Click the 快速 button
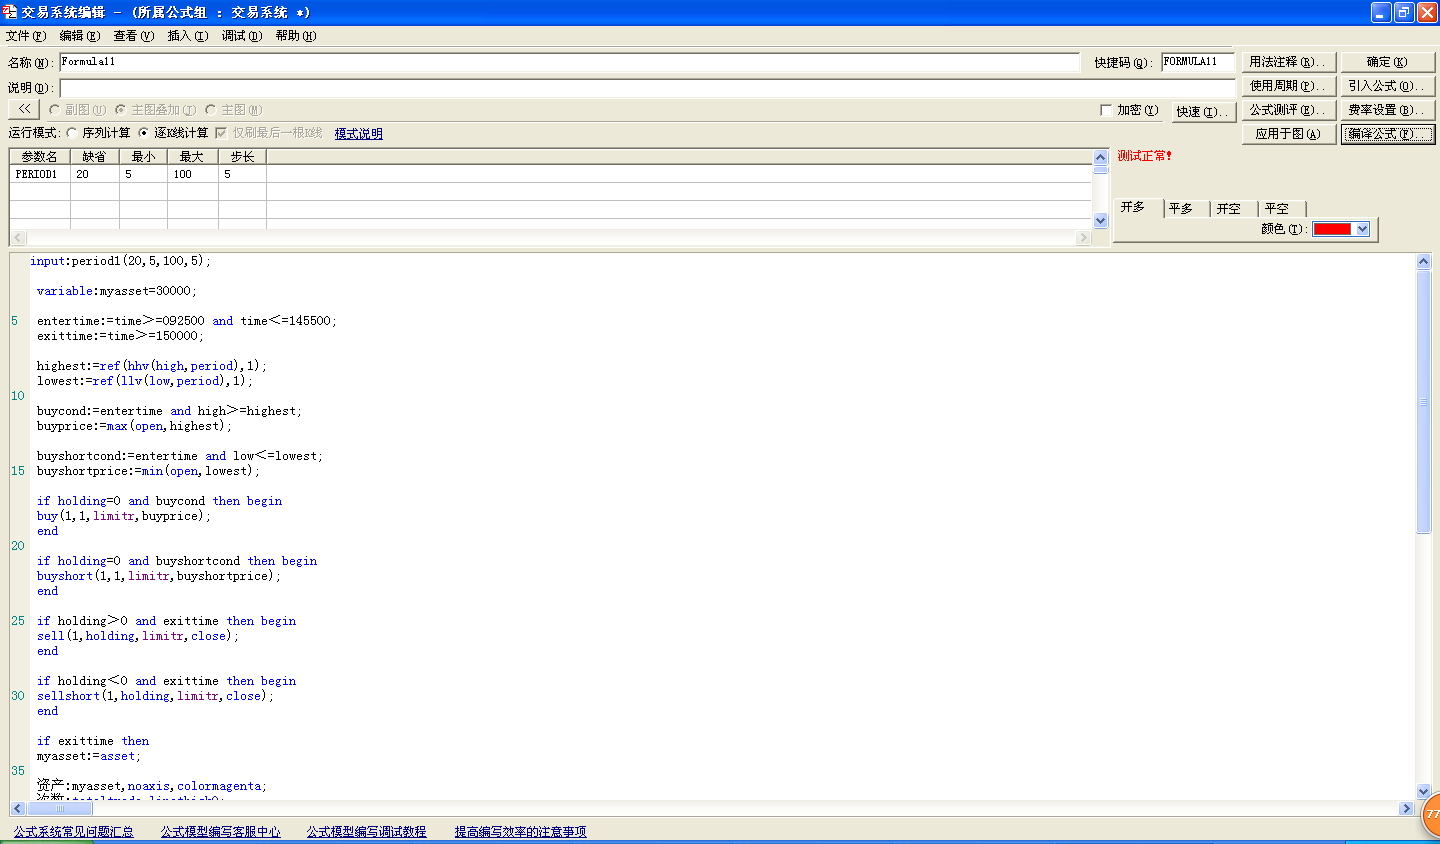This screenshot has width=1440, height=844. click(1203, 111)
